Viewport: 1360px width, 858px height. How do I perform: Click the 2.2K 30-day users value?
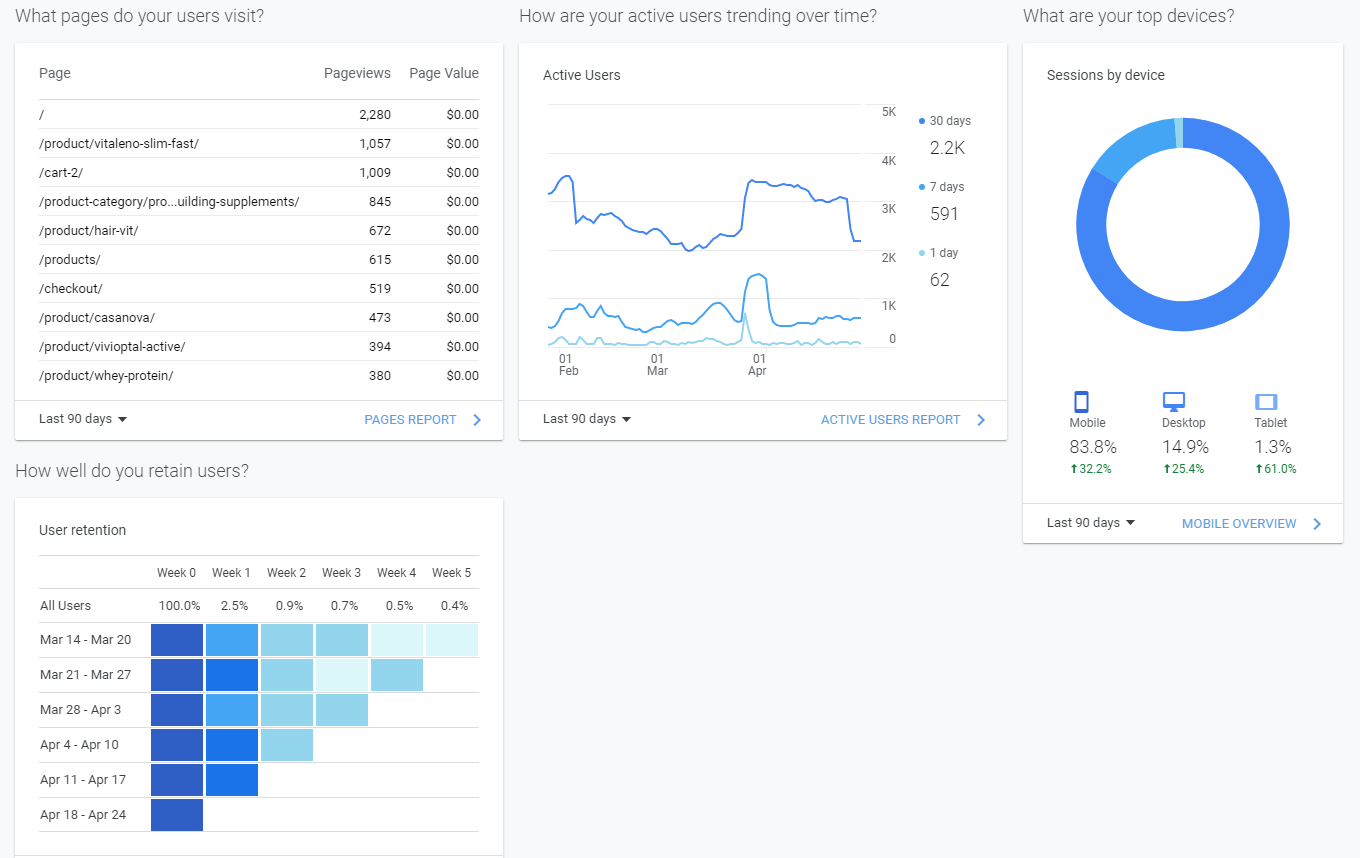(x=947, y=148)
